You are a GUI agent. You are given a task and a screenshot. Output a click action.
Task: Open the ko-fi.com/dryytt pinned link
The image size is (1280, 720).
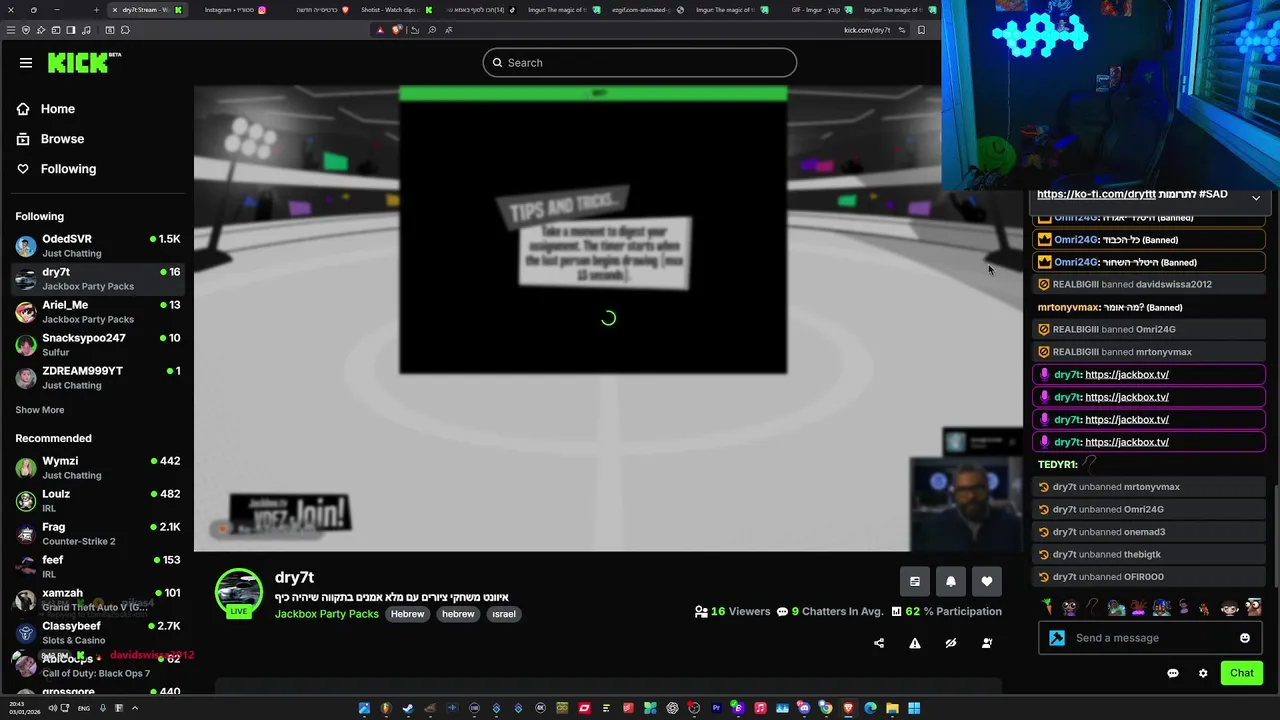click(x=1096, y=194)
